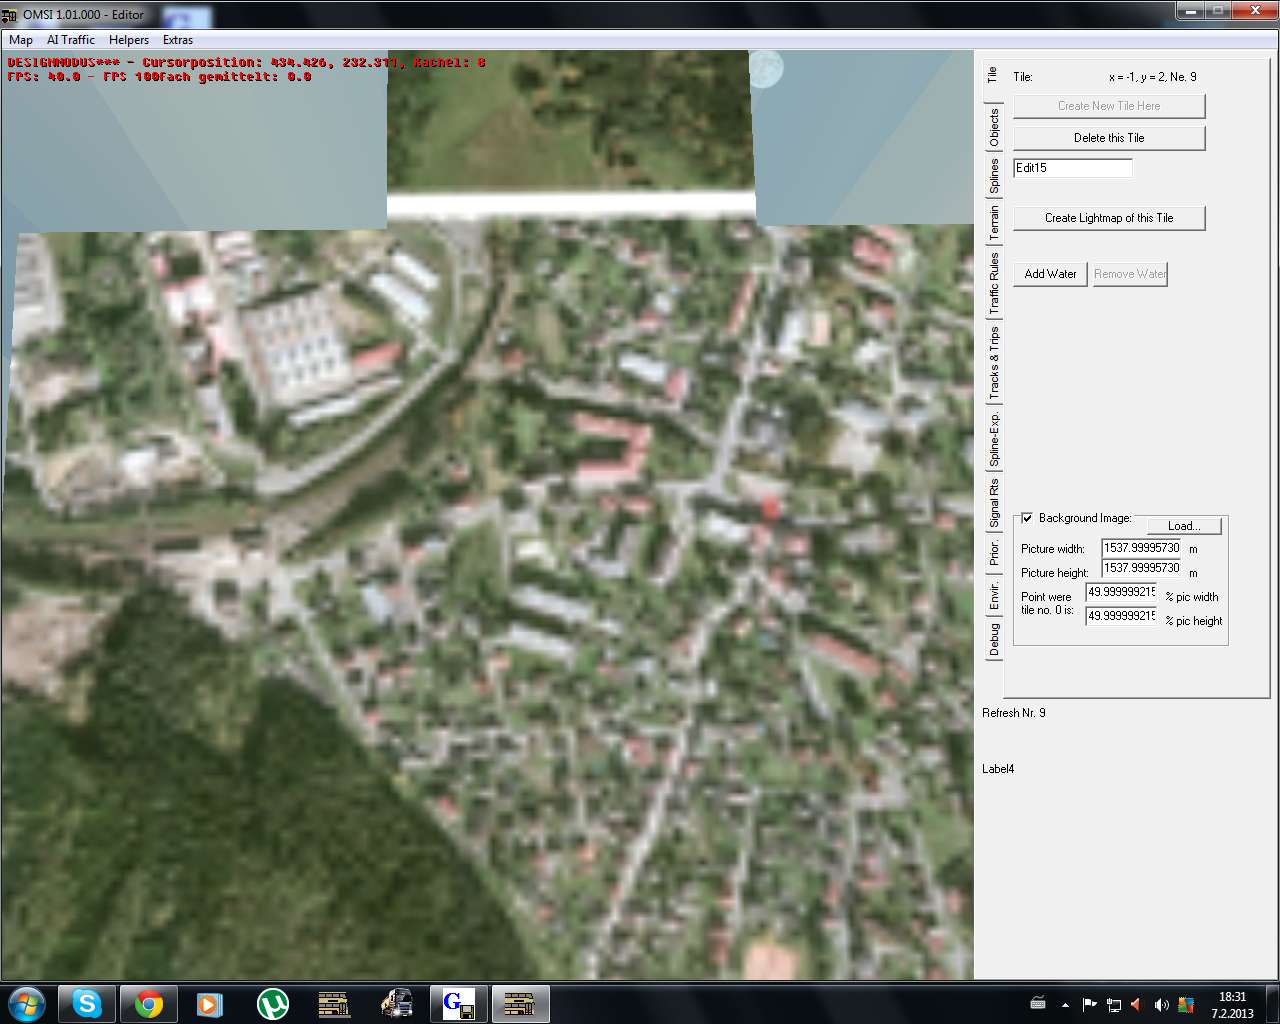Open the speaker volume tray icon
The image size is (1280, 1024).
(1161, 1004)
